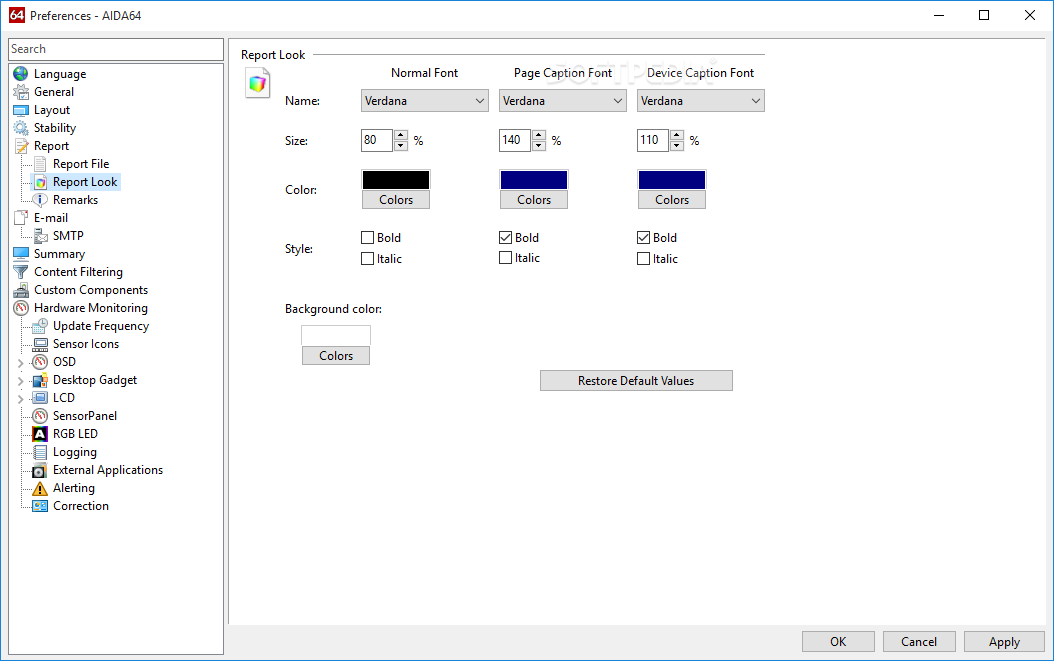
Task: Click the Correction icon
Action: click(x=40, y=506)
